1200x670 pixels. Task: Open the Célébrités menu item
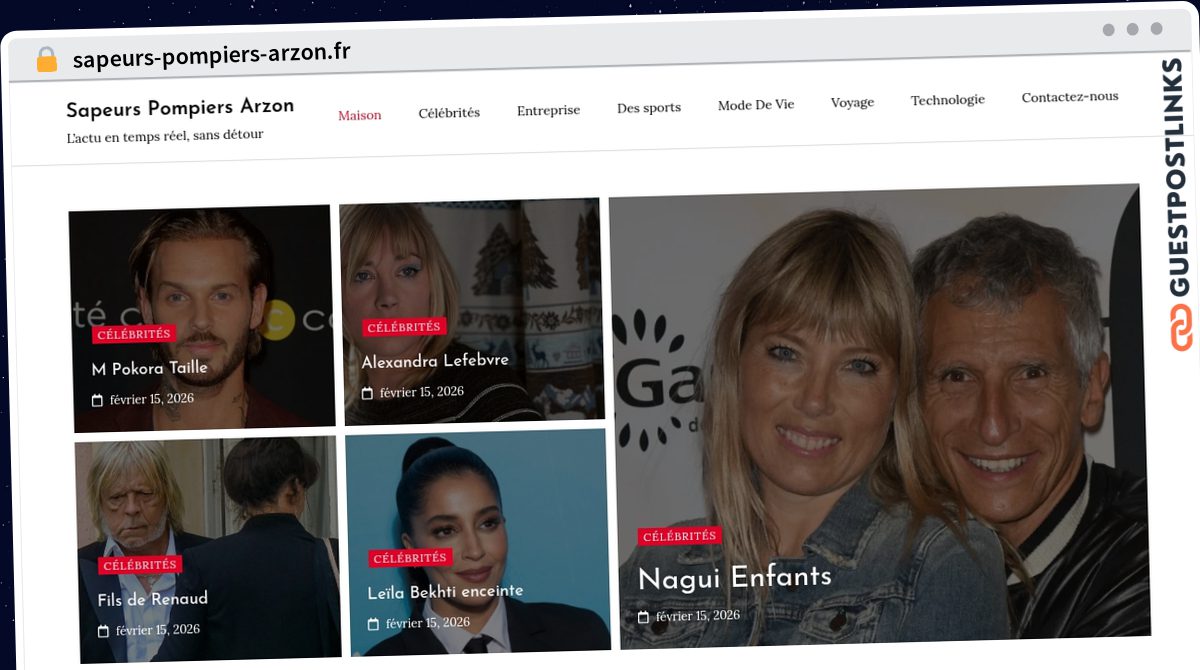449,113
